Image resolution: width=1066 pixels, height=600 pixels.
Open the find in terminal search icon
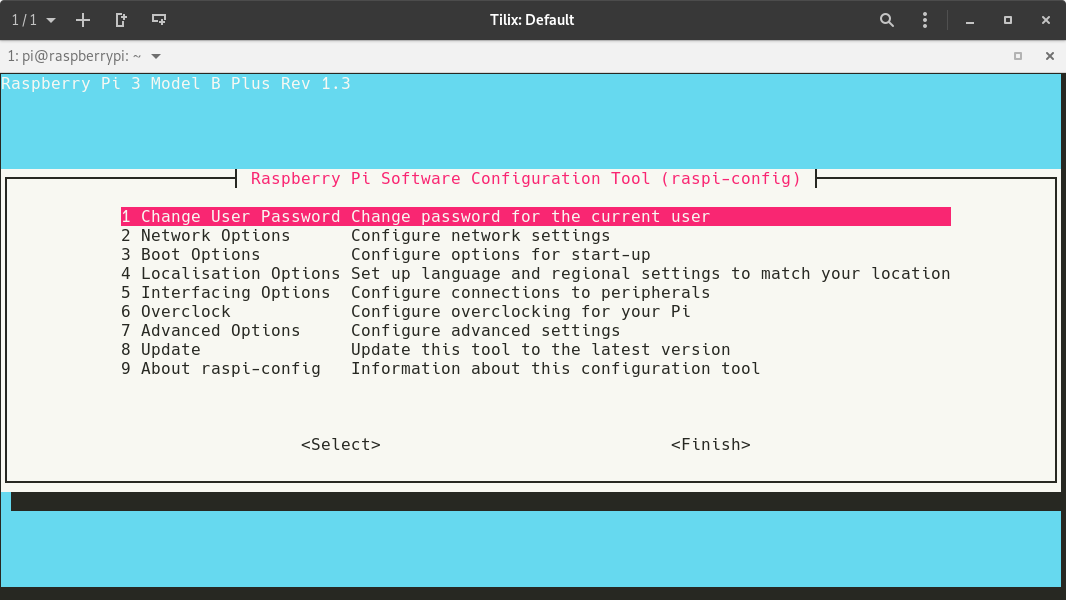pyautogui.click(x=887, y=20)
